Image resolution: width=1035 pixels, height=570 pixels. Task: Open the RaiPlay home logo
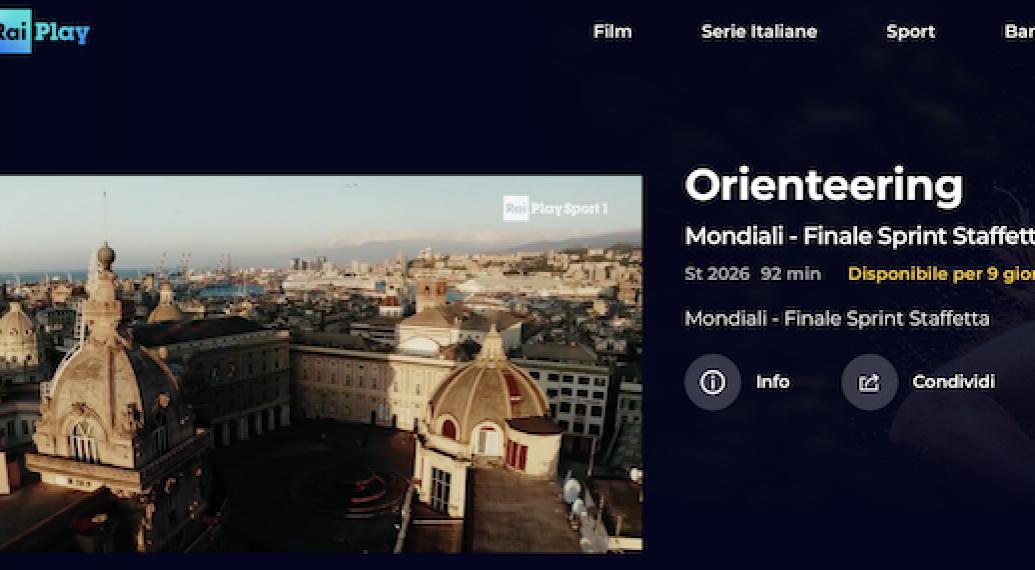point(44,32)
